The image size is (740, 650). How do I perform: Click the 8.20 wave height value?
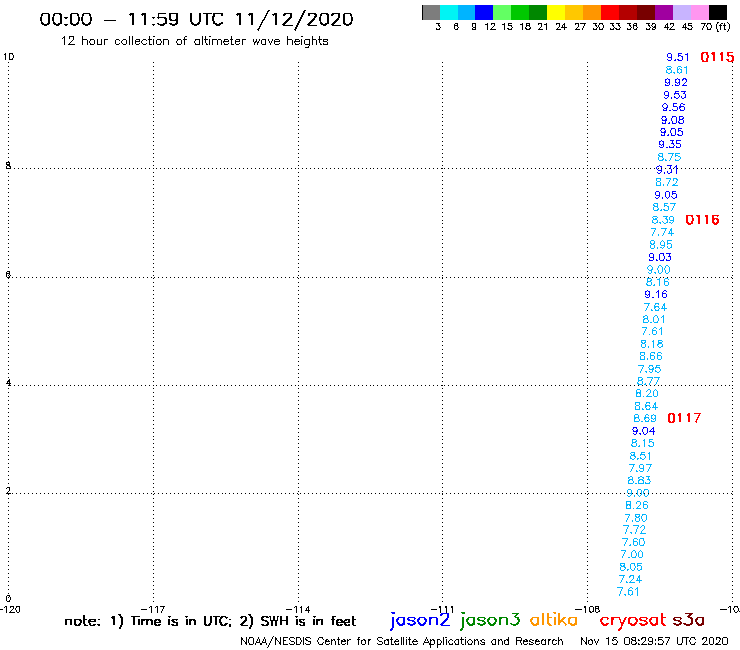tap(647, 394)
